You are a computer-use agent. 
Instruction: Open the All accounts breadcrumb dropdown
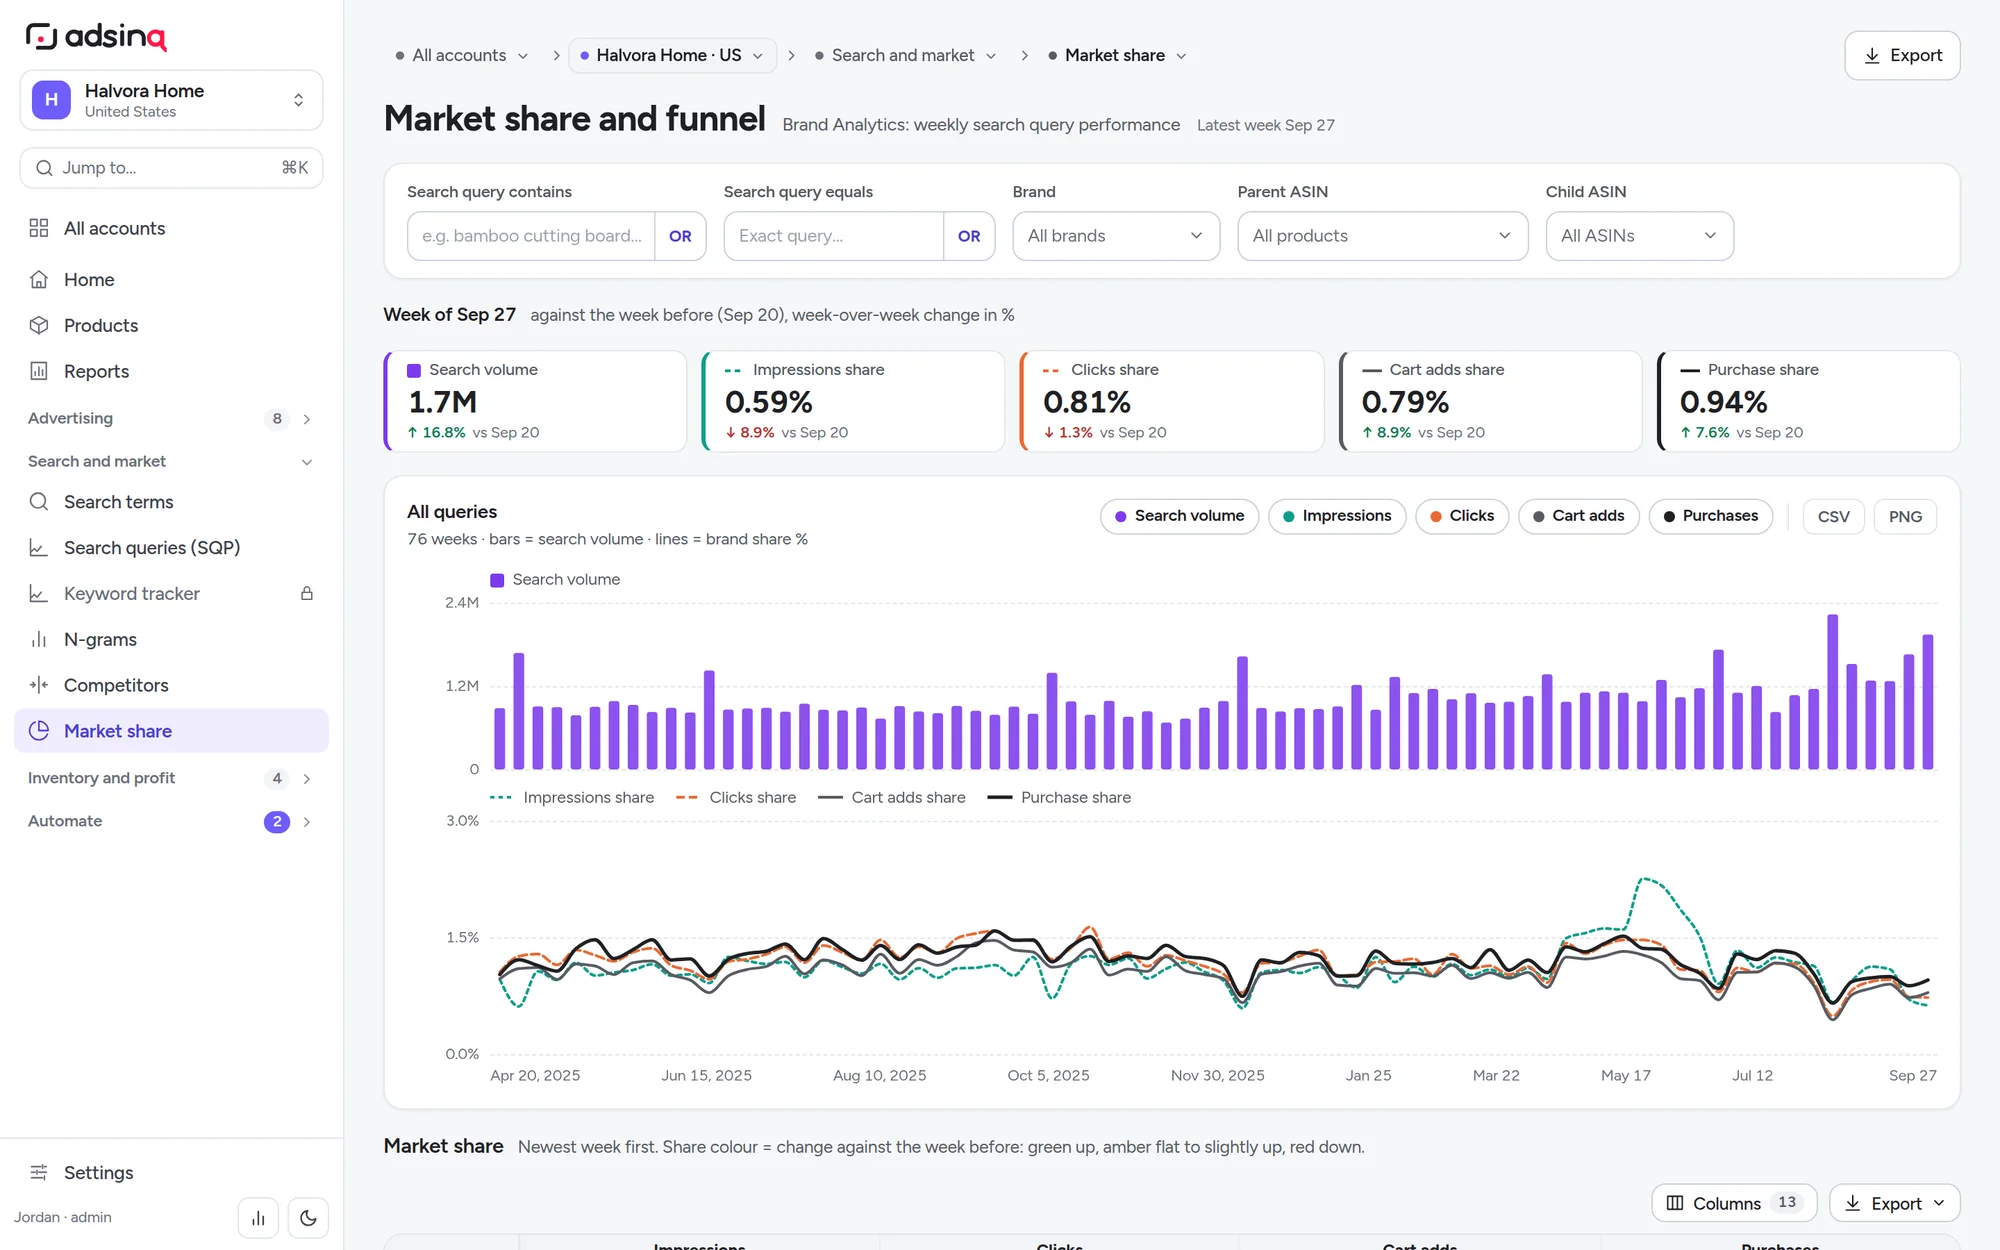pyautogui.click(x=462, y=56)
